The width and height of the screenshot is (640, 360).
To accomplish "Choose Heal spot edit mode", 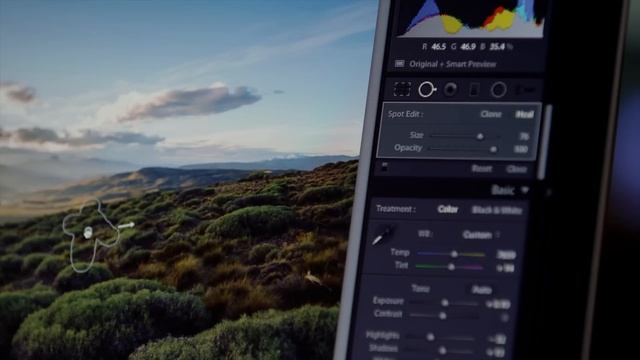I will click(x=524, y=115).
